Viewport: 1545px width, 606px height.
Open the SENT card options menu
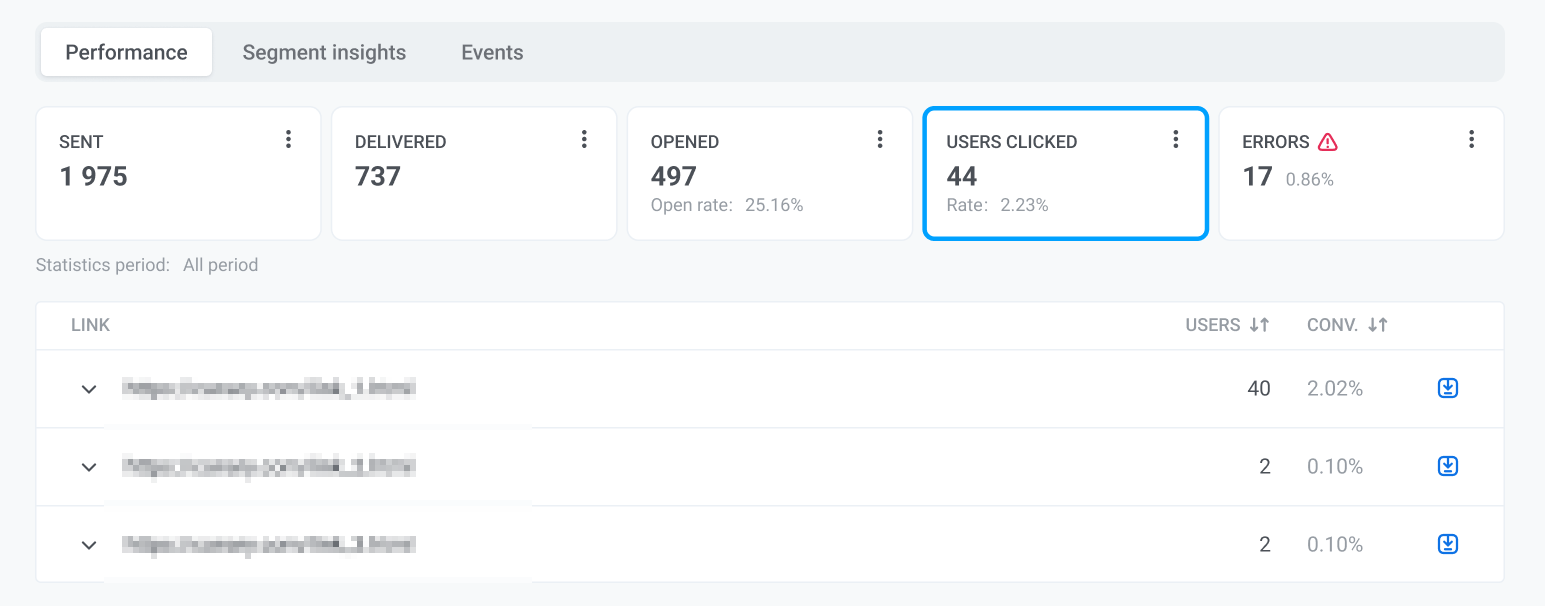288,140
